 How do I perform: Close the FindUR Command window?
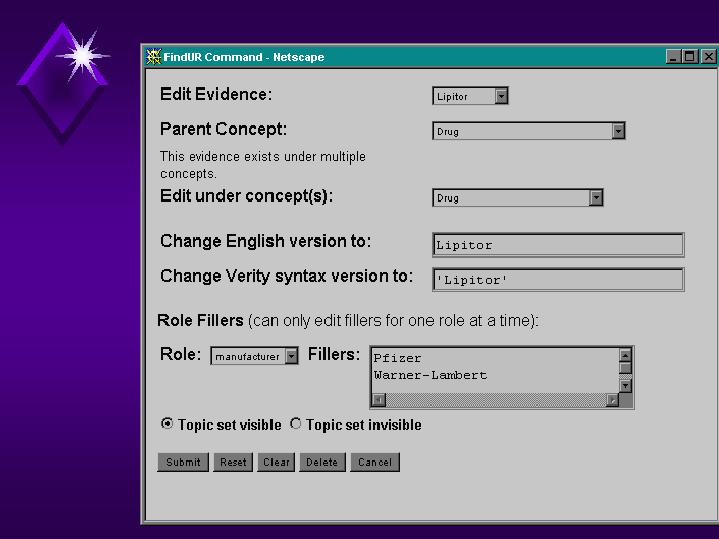(708, 56)
